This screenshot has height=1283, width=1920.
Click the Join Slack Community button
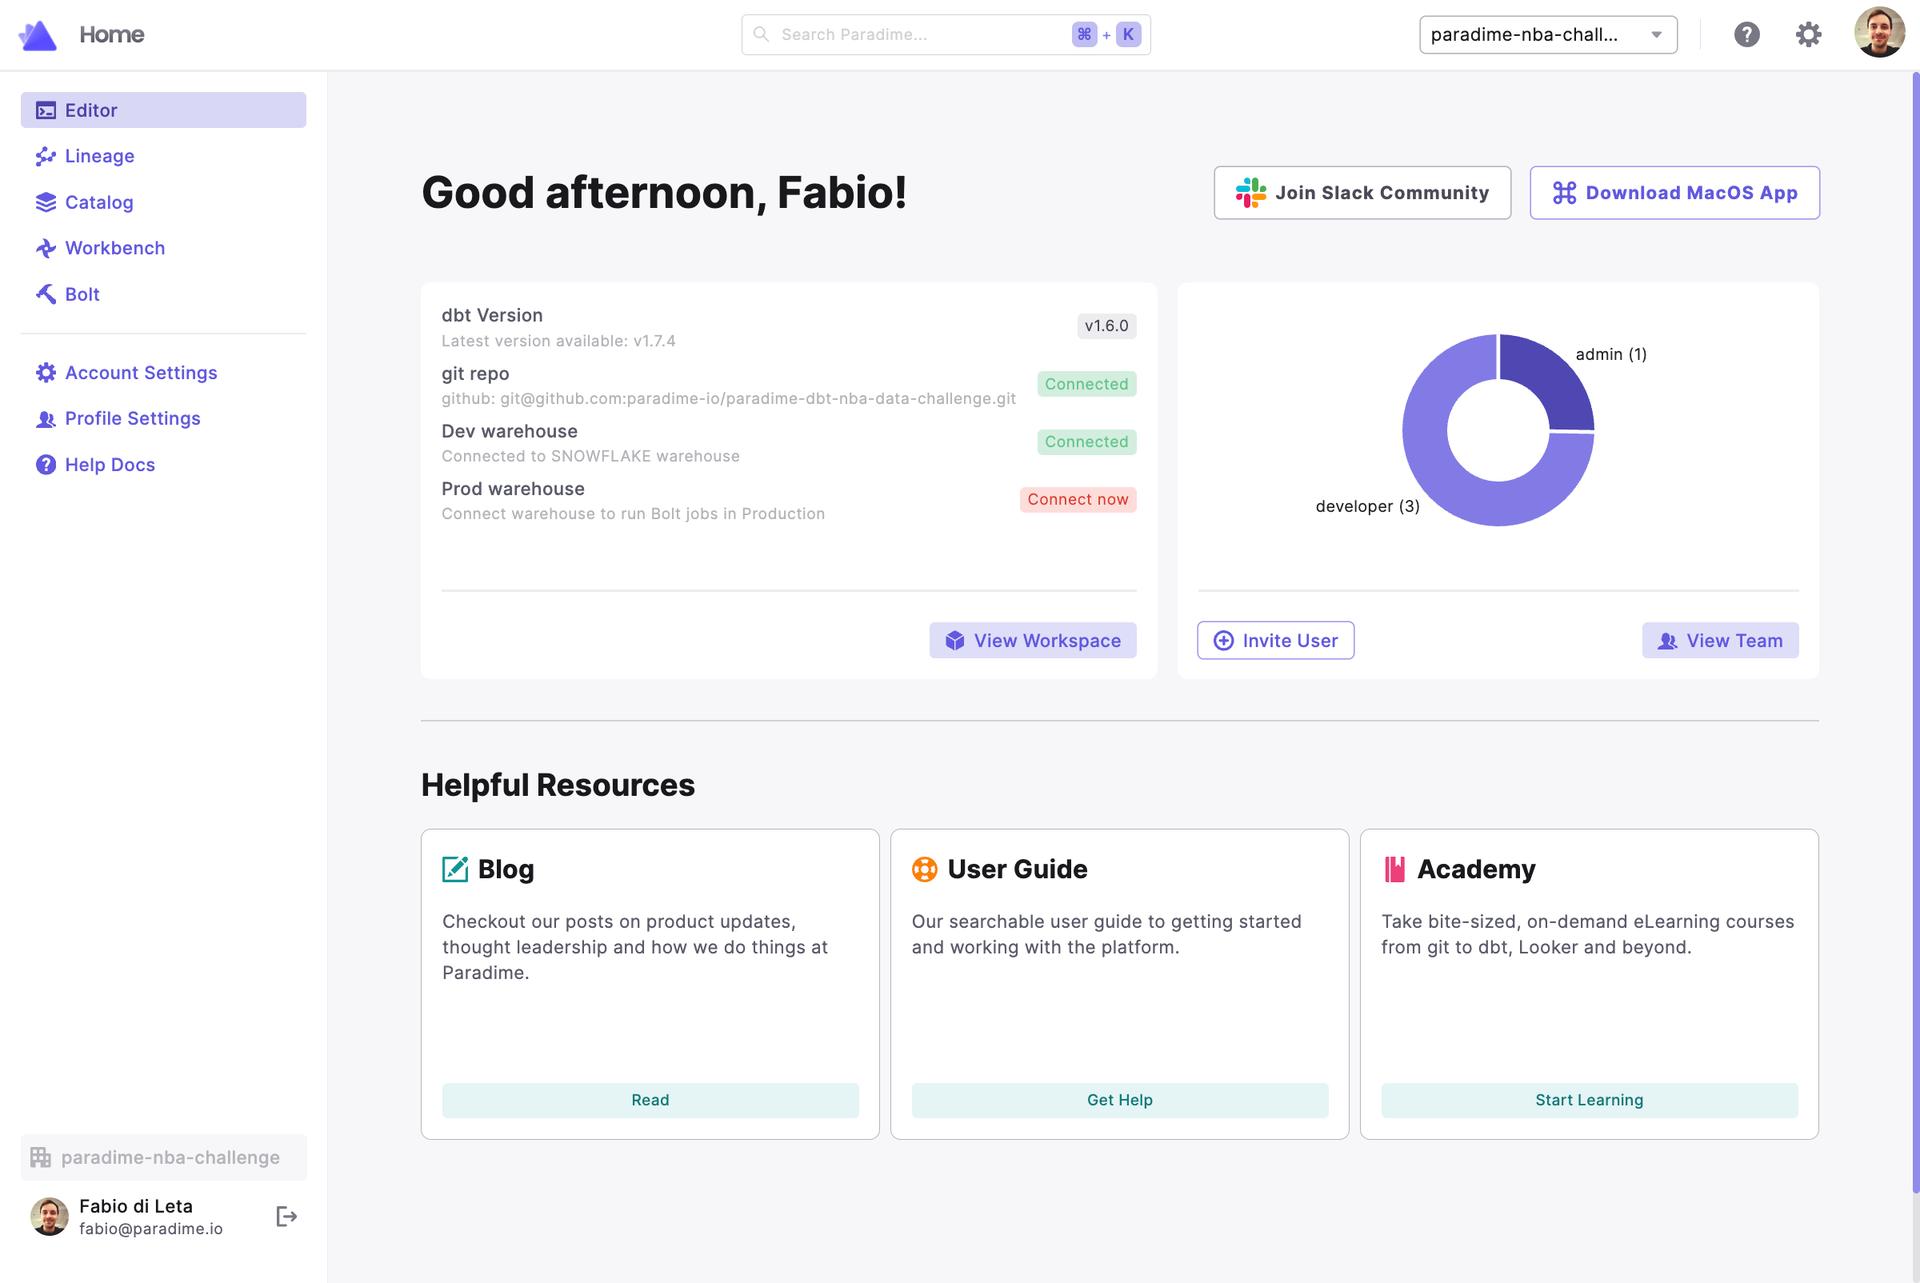tap(1362, 193)
